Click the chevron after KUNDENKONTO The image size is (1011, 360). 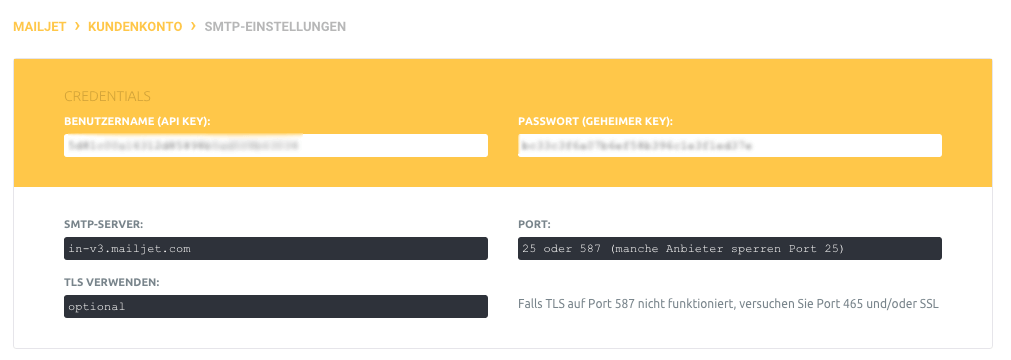pyautogui.click(x=193, y=26)
